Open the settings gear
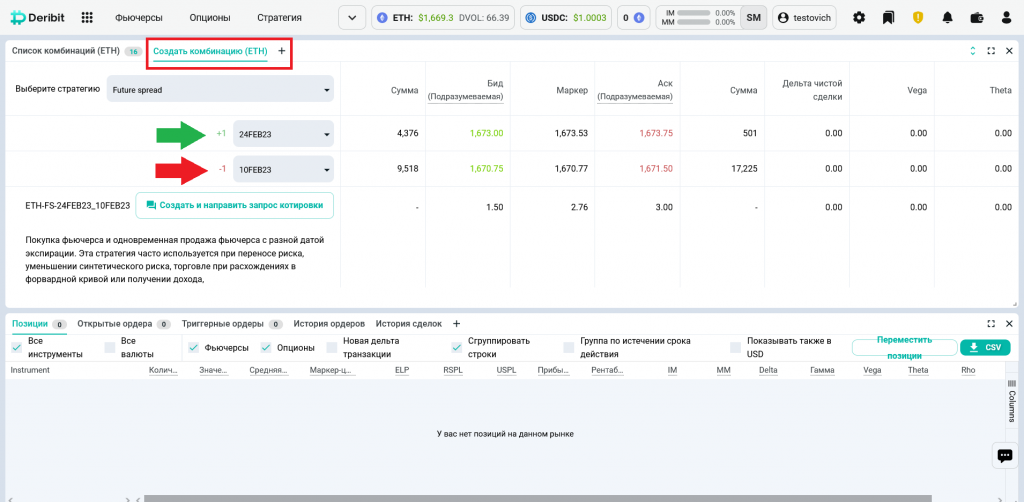The height and width of the screenshot is (502, 1024). tap(859, 17)
